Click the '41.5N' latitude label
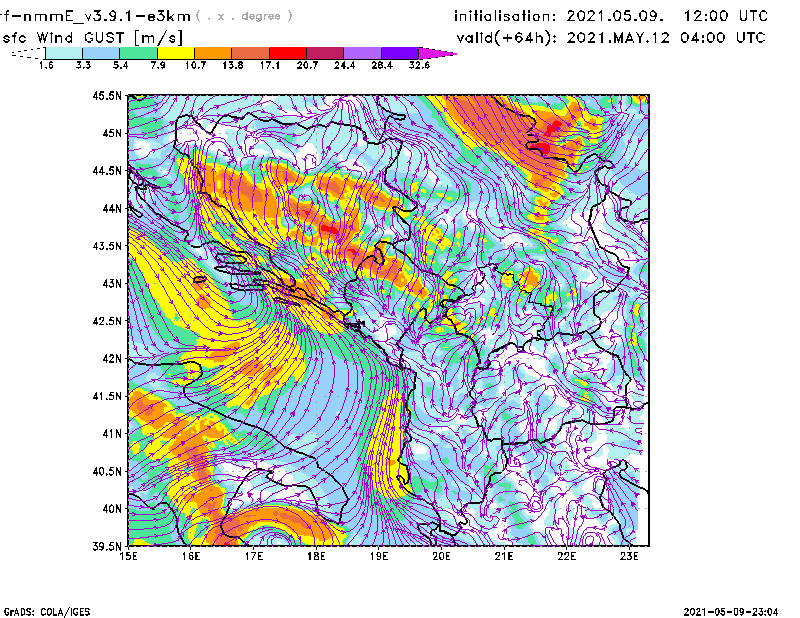This screenshot has height=618, width=800. 107,396
